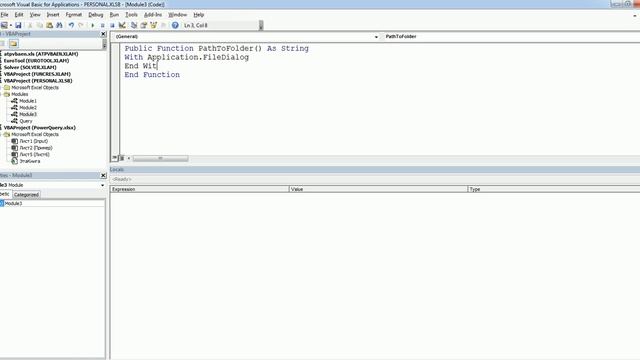This screenshot has width=640, height=360.
Task: Open the dropdown arrow beside the Excel icon
Action: tap(11, 25)
